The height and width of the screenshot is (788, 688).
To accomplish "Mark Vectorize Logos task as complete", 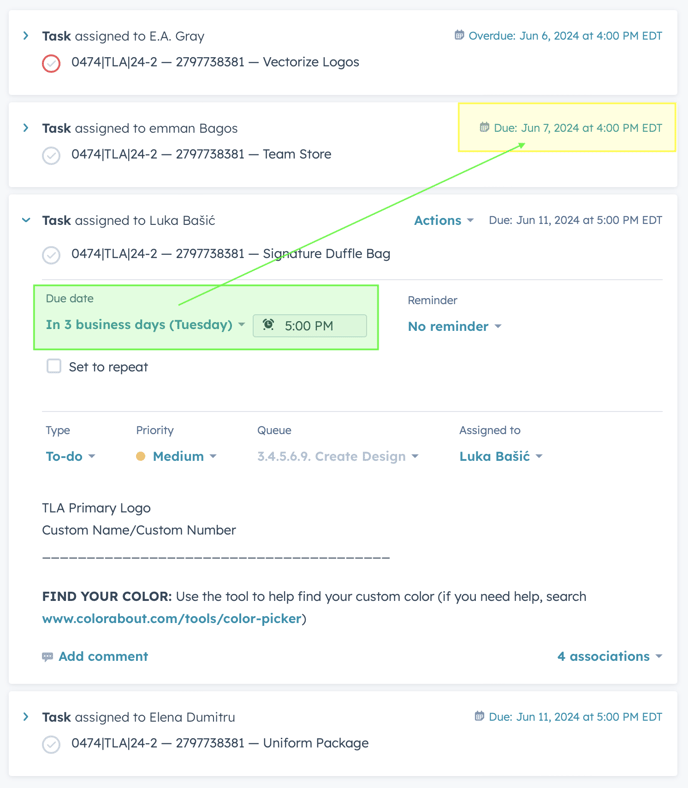I will (x=51, y=63).
